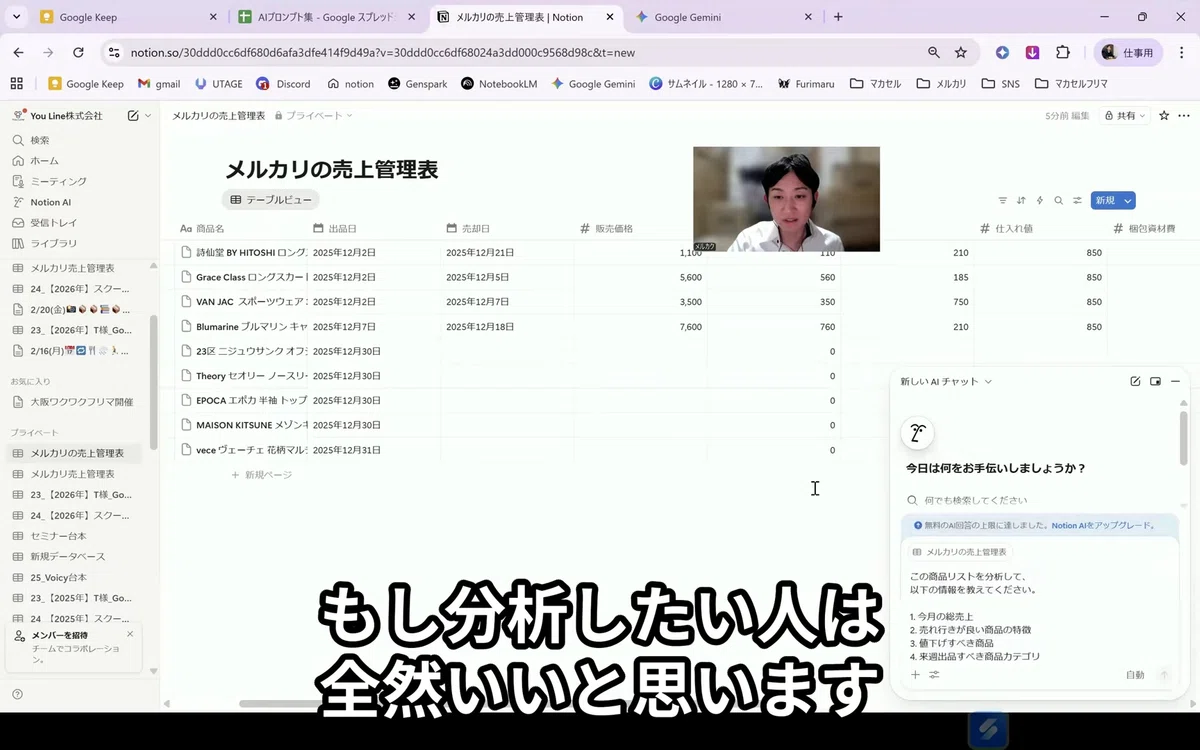Click the database search magnifier icon
Image resolution: width=1200 pixels, height=750 pixels.
[1059, 200]
